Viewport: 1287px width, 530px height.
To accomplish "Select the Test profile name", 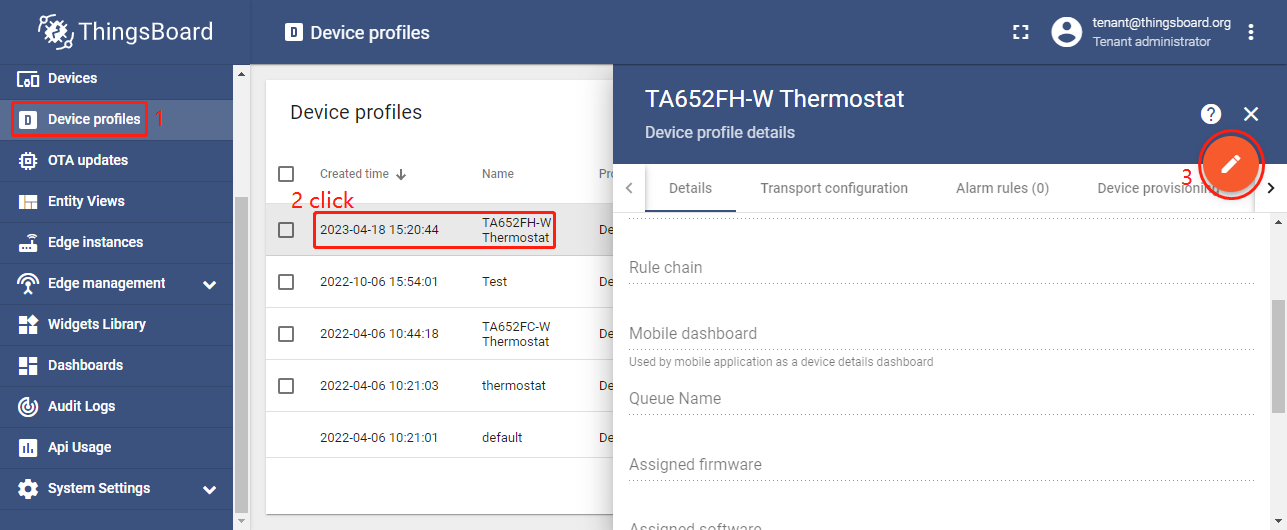I will pyautogui.click(x=494, y=282).
